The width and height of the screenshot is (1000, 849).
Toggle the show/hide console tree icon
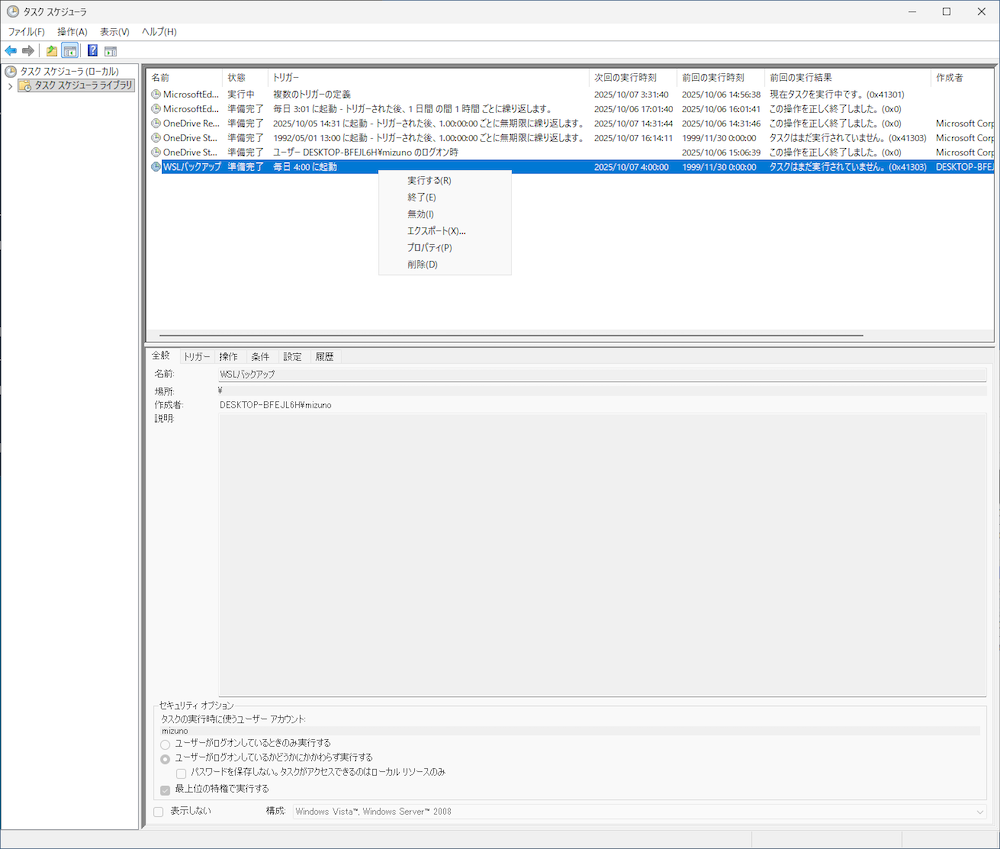pyautogui.click(x=70, y=51)
